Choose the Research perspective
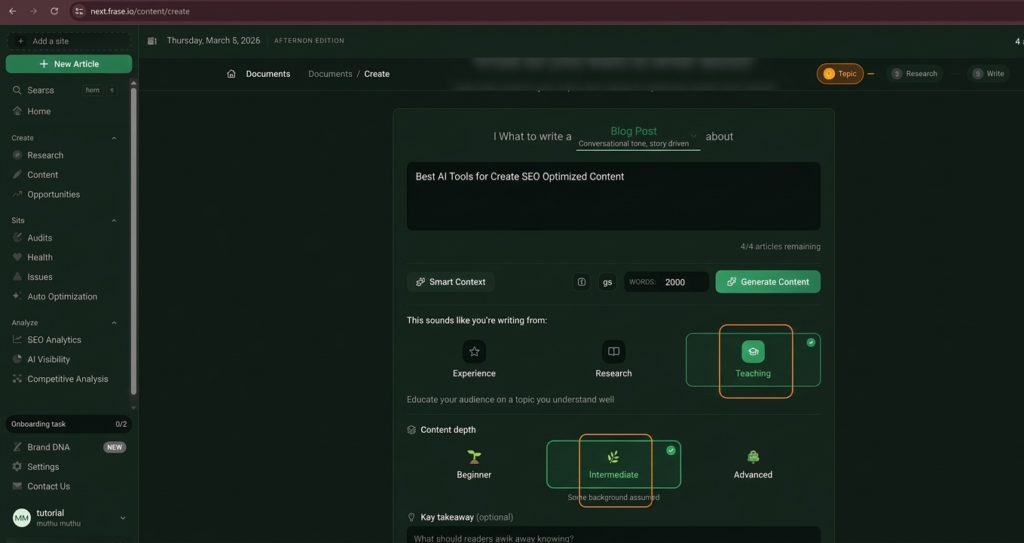This screenshot has height=543, width=1024. pos(613,359)
